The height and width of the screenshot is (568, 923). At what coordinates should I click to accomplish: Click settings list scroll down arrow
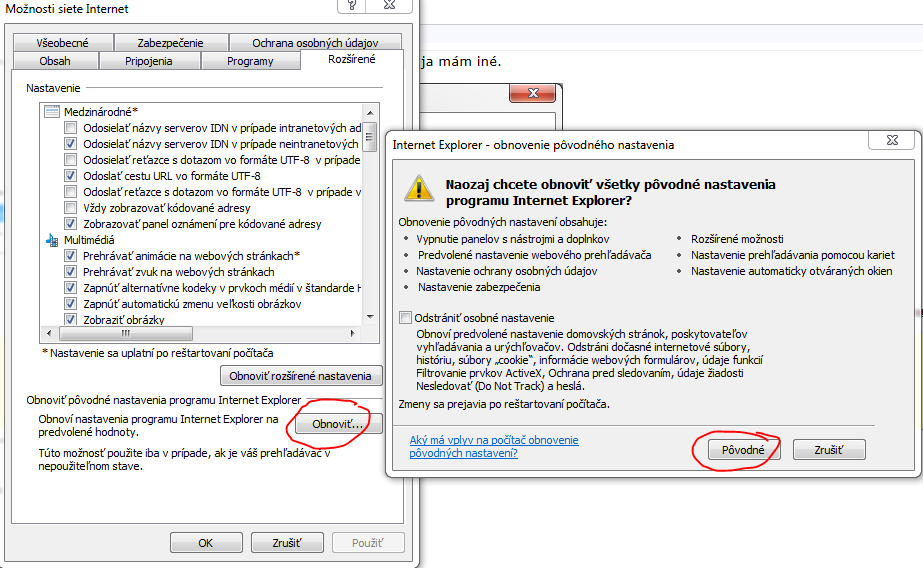point(370,317)
